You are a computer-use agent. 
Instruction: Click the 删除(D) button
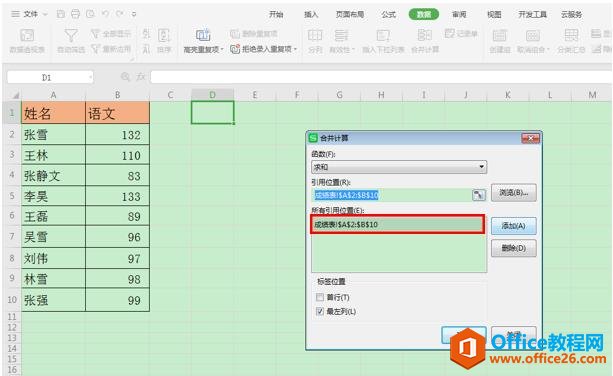[x=513, y=248]
